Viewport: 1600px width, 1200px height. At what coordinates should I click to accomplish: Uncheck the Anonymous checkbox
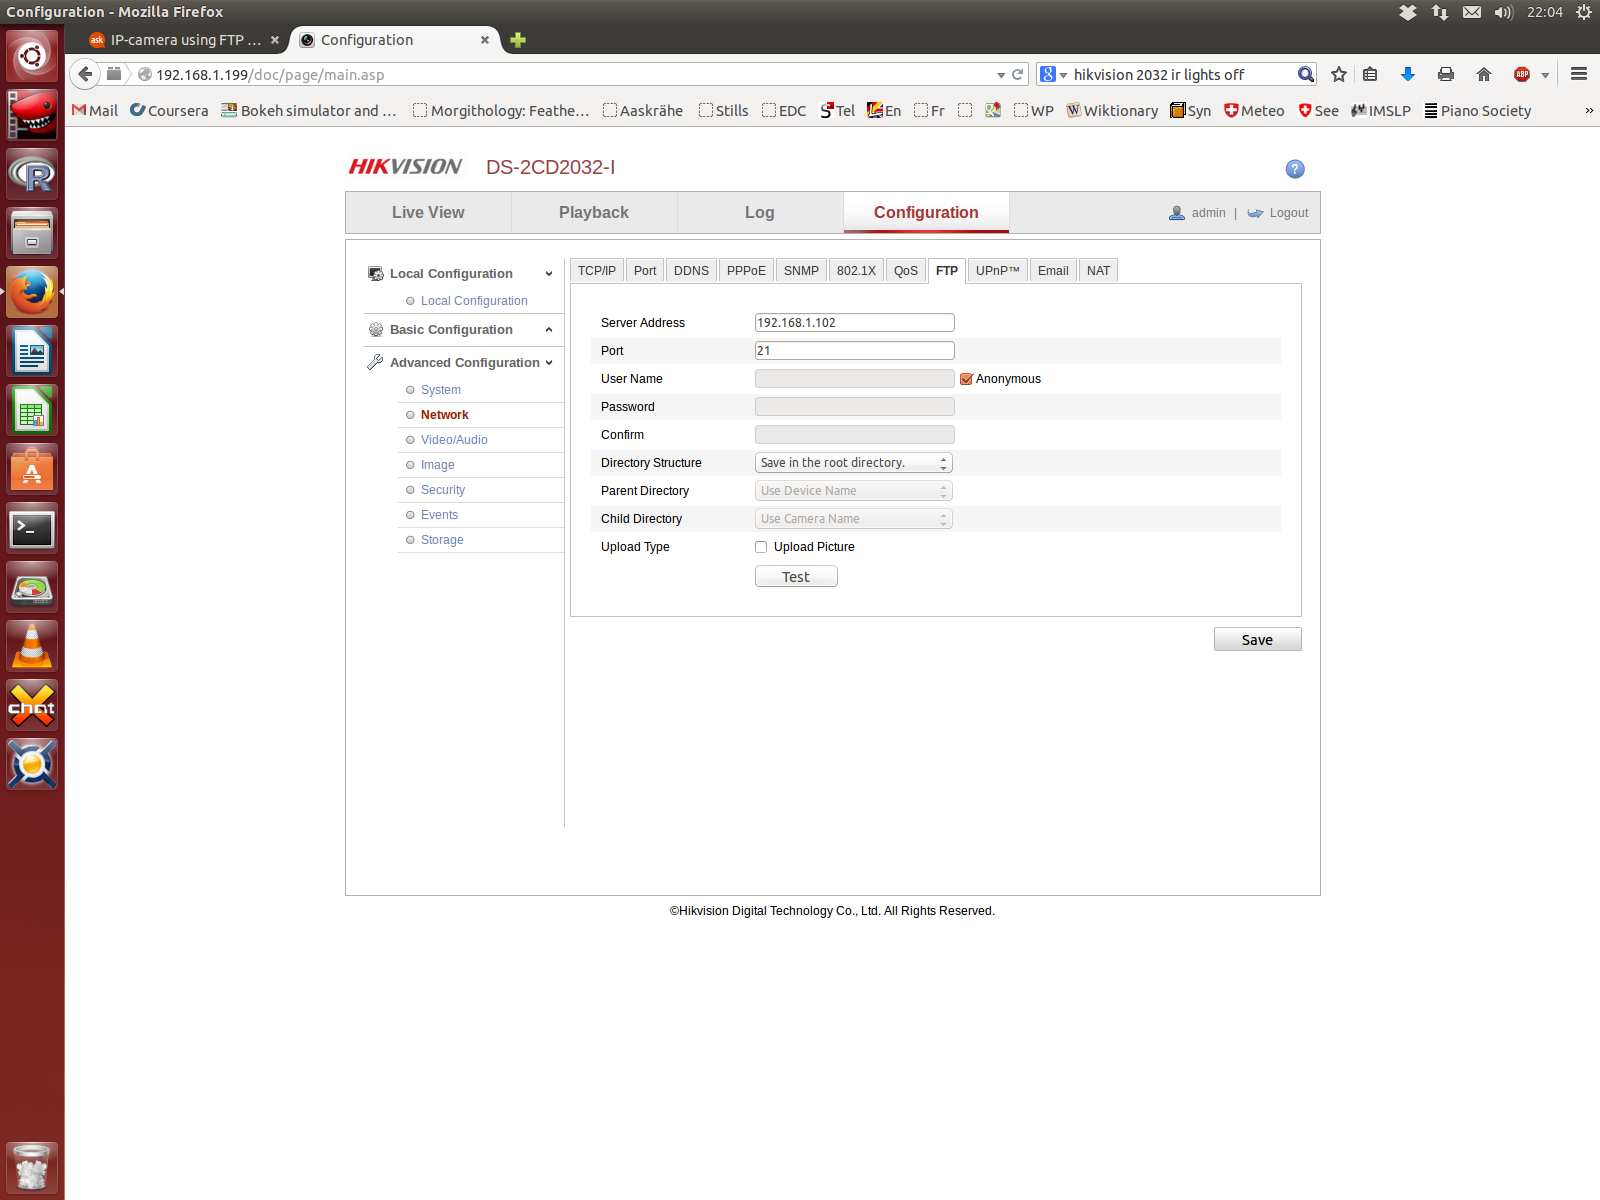pos(966,379)
